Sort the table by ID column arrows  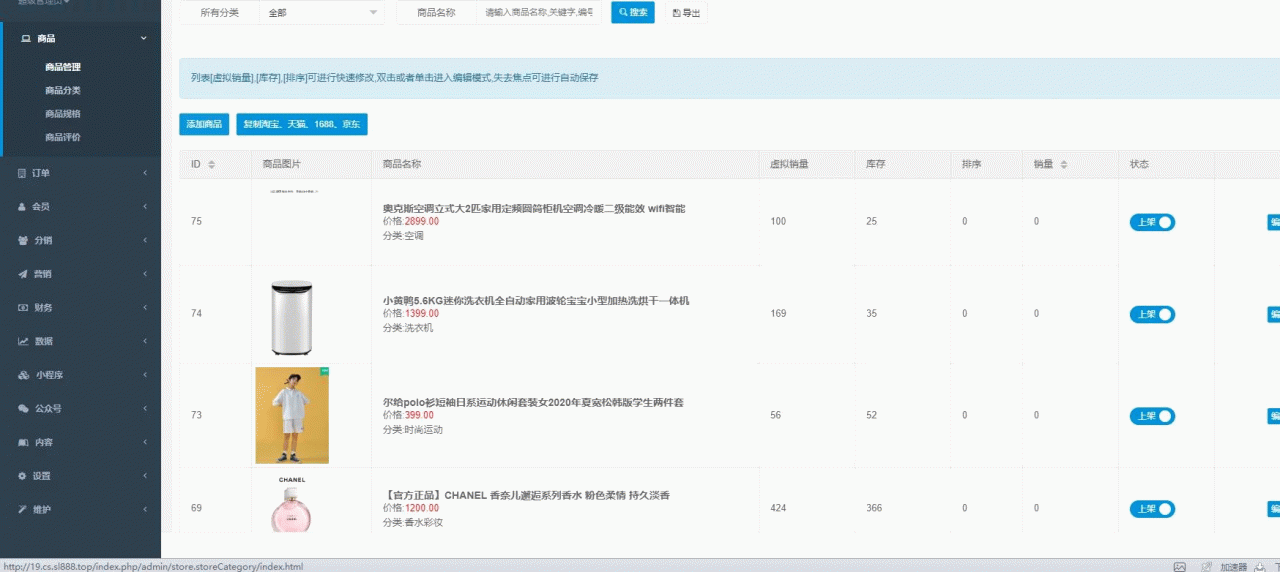pos(211,165)
